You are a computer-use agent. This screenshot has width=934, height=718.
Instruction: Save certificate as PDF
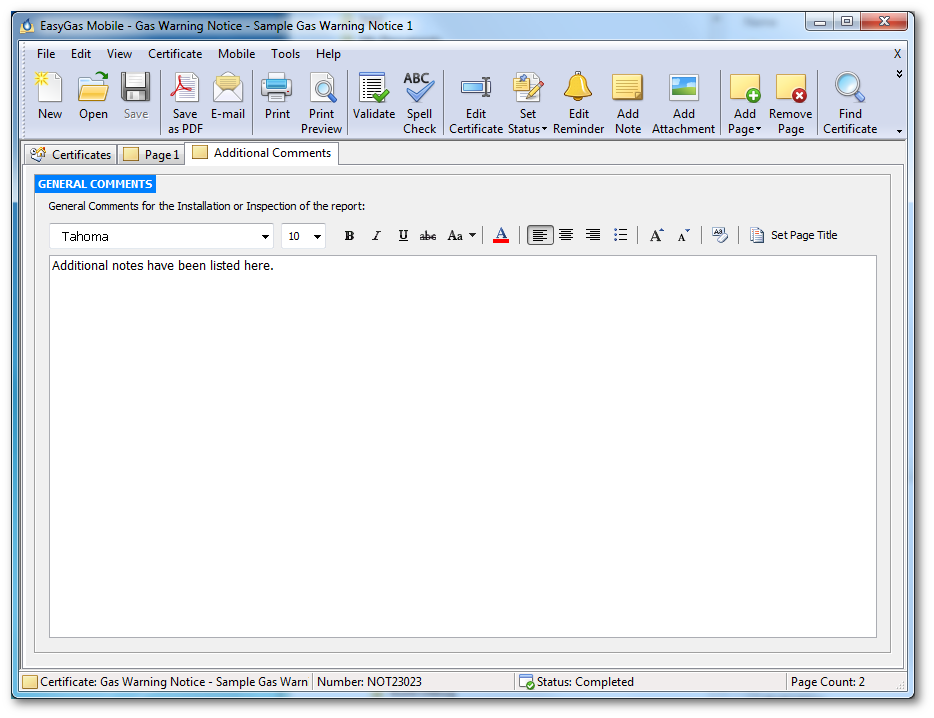[x=185, y=103]
